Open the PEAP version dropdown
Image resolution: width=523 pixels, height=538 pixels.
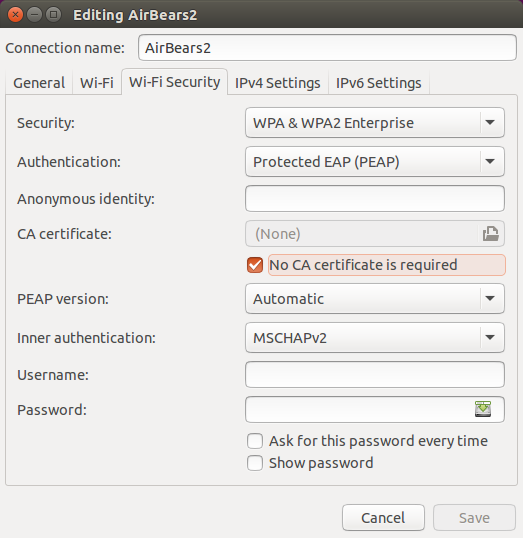coord(375,299)
